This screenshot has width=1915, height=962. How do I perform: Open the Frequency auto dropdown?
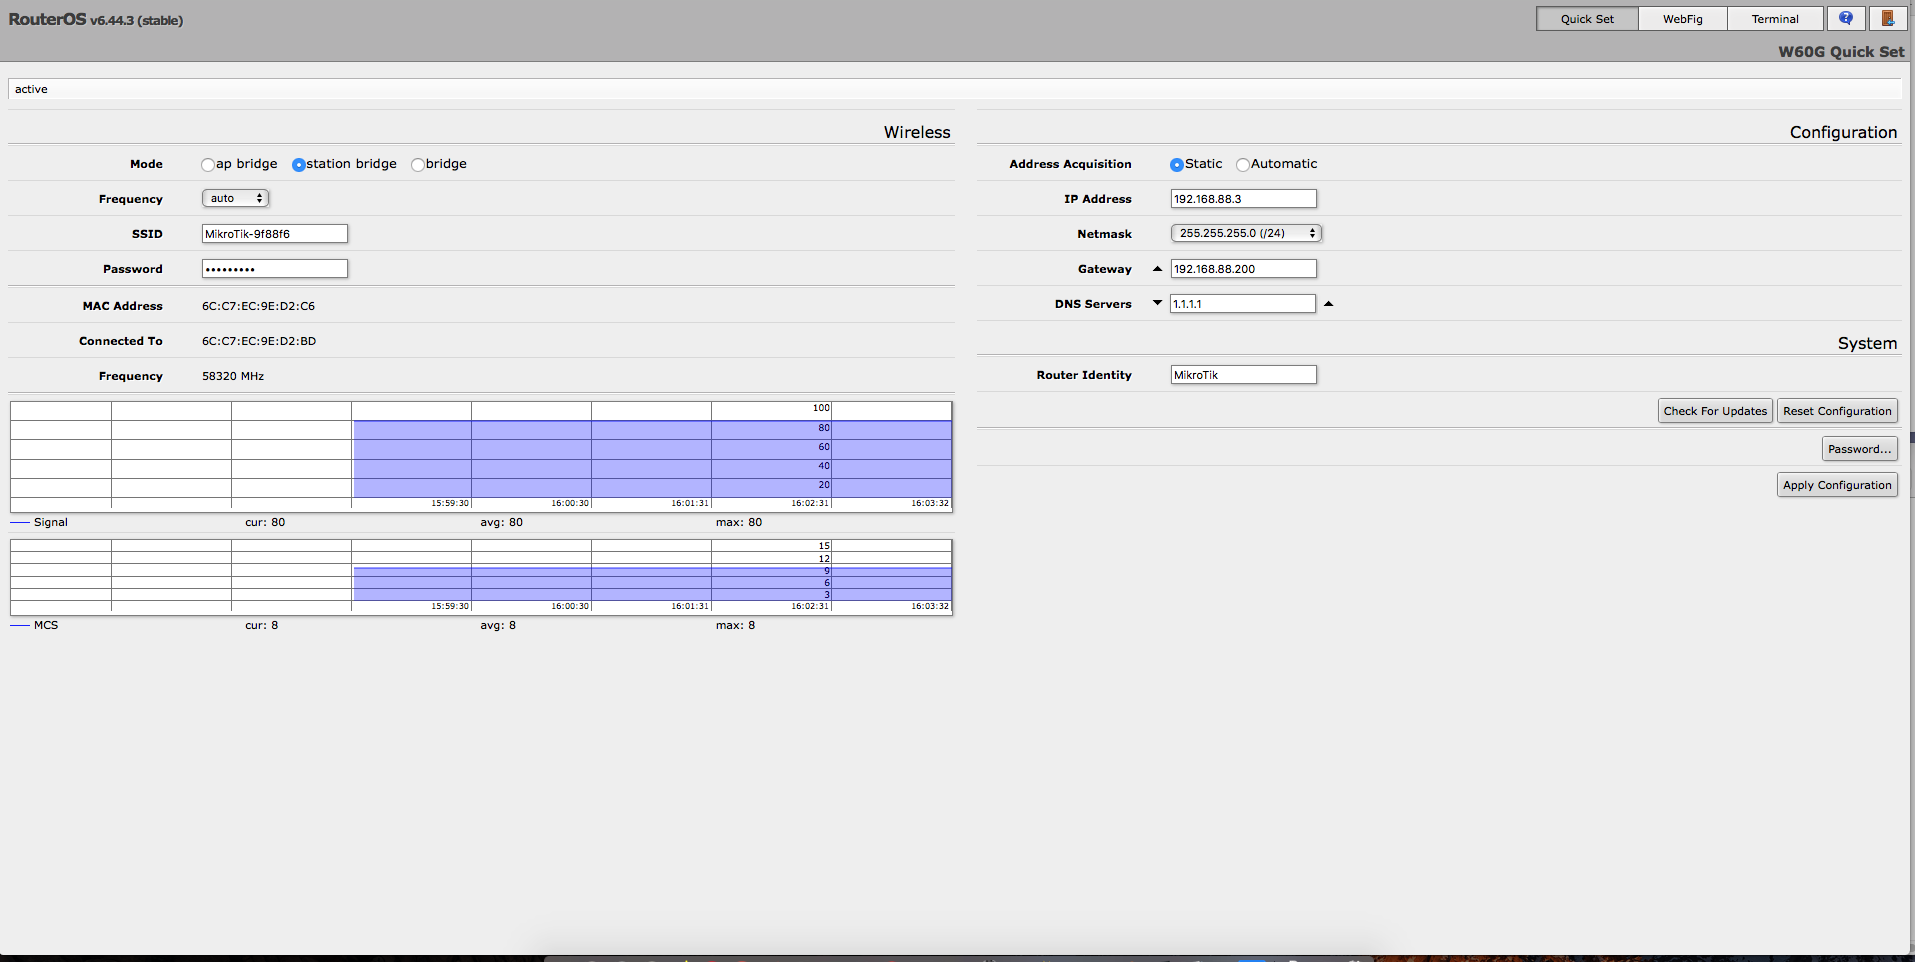[236, 198]
